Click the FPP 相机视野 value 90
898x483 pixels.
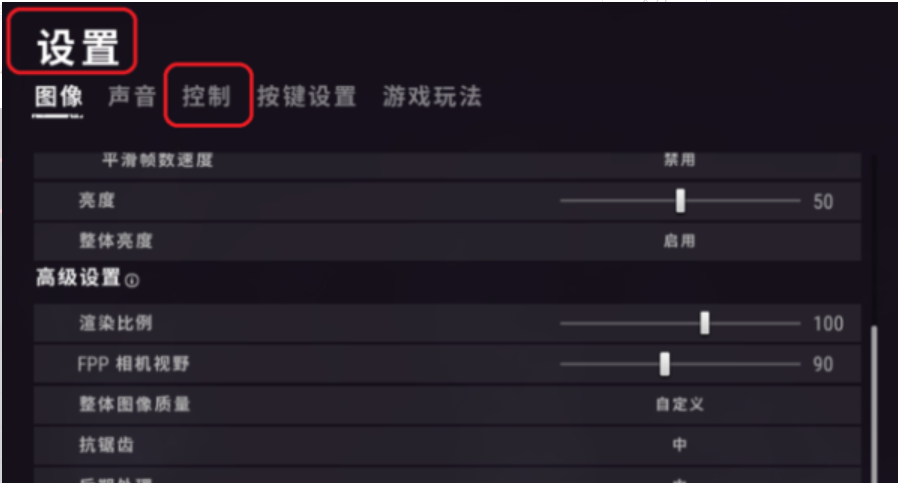click(x=823, y=364)
